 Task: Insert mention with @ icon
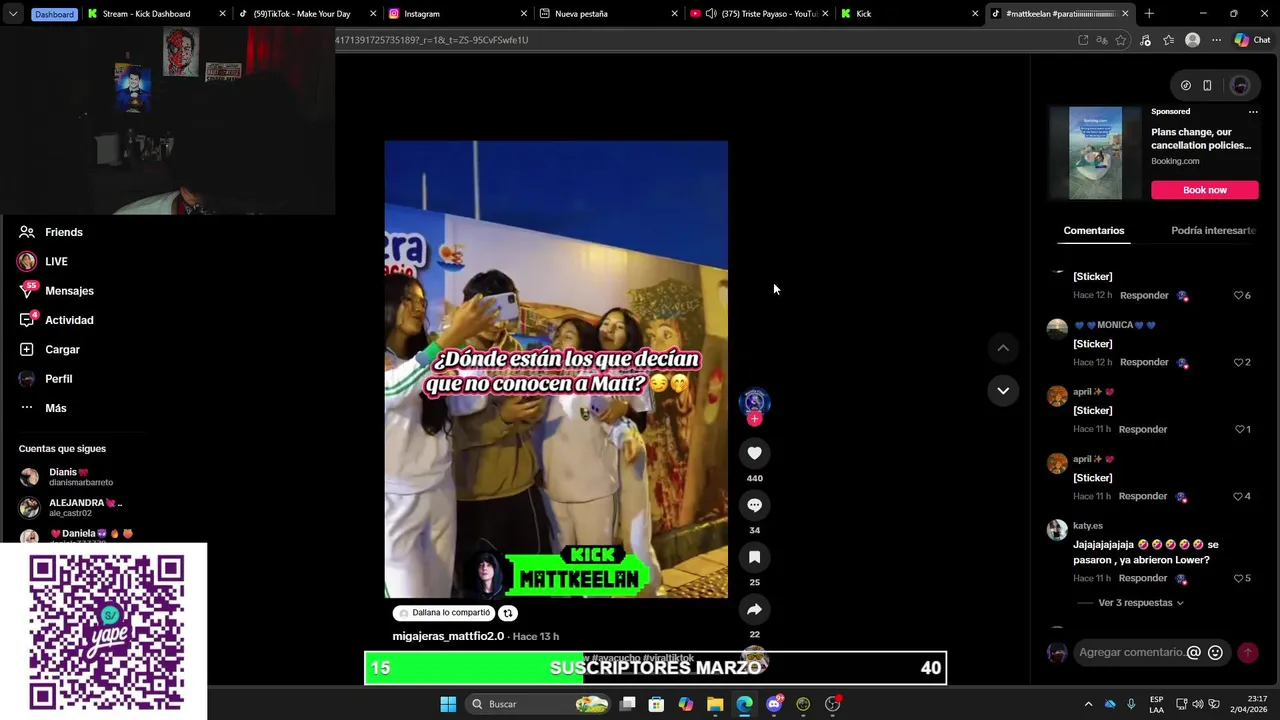click(1193, 652)
